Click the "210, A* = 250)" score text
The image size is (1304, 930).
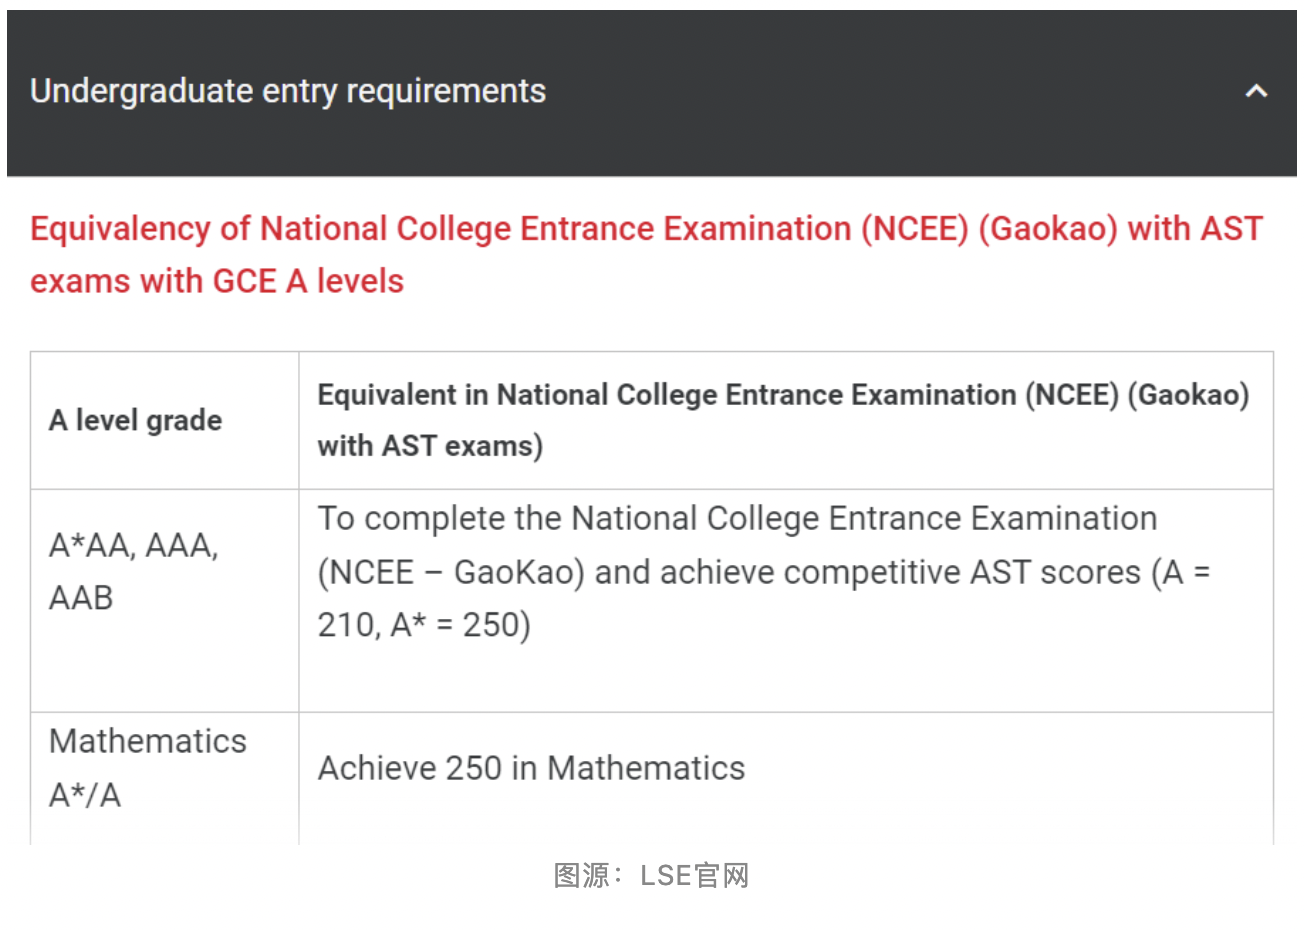[x=424, y=625]
